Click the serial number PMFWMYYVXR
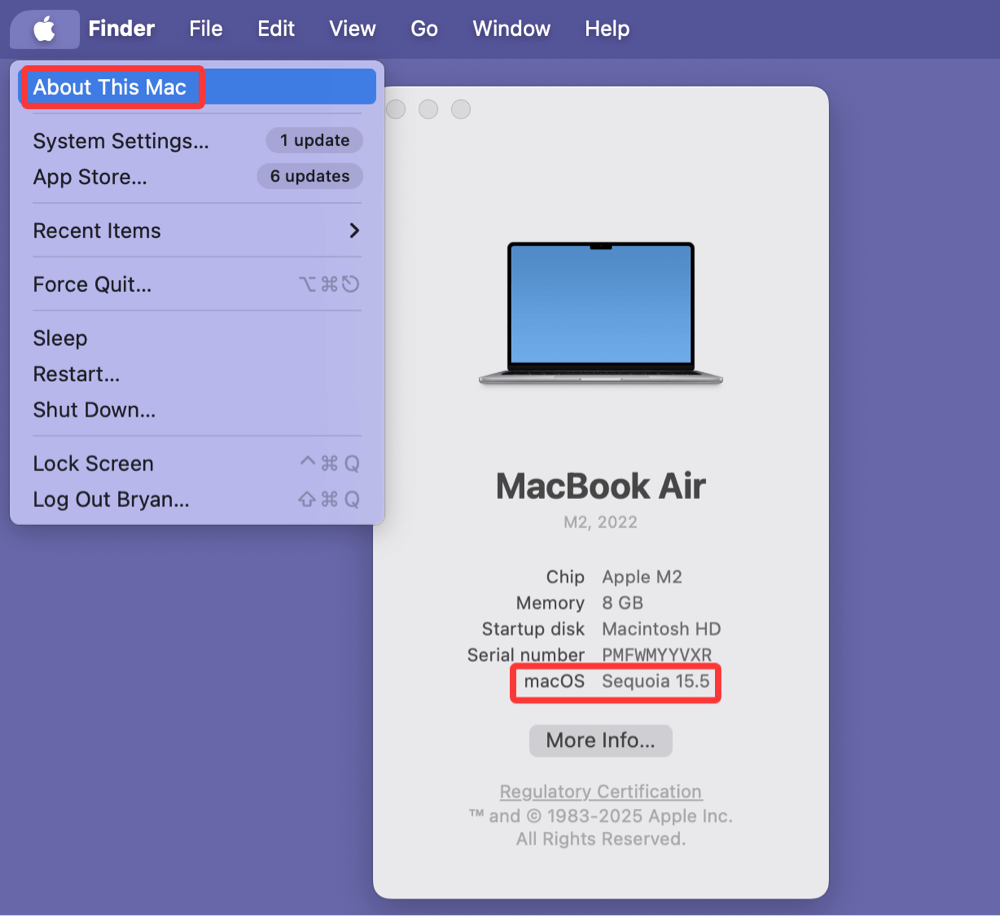 tap(657, 655)
